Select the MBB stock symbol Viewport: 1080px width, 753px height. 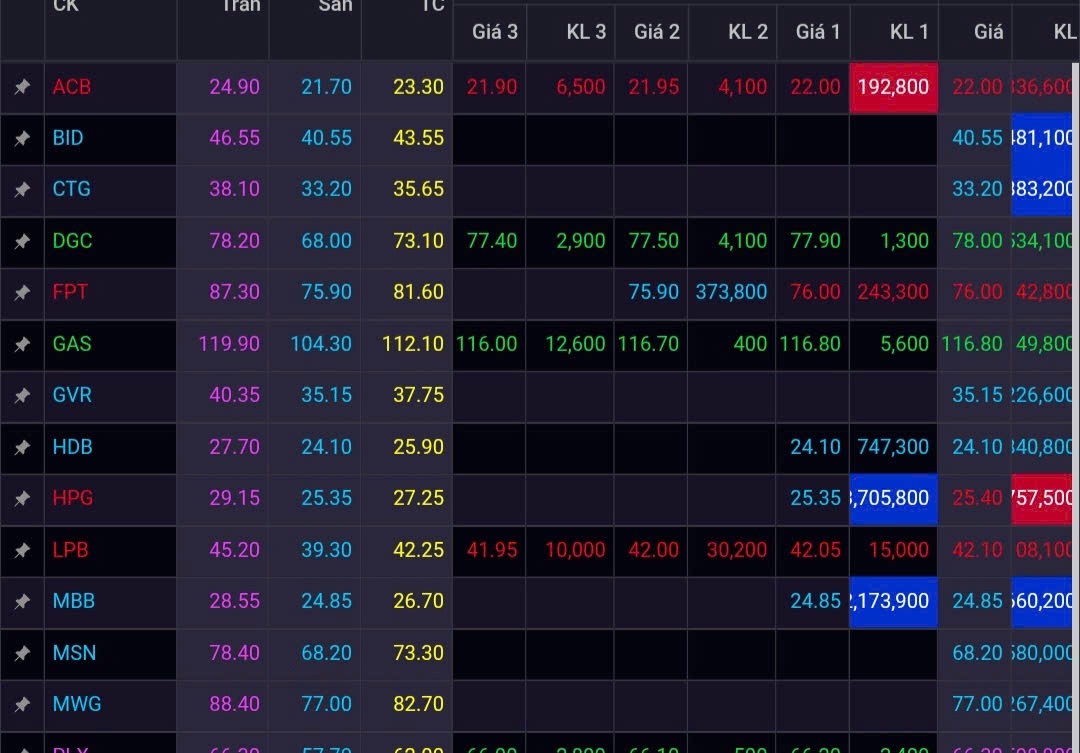click(74, 601)
